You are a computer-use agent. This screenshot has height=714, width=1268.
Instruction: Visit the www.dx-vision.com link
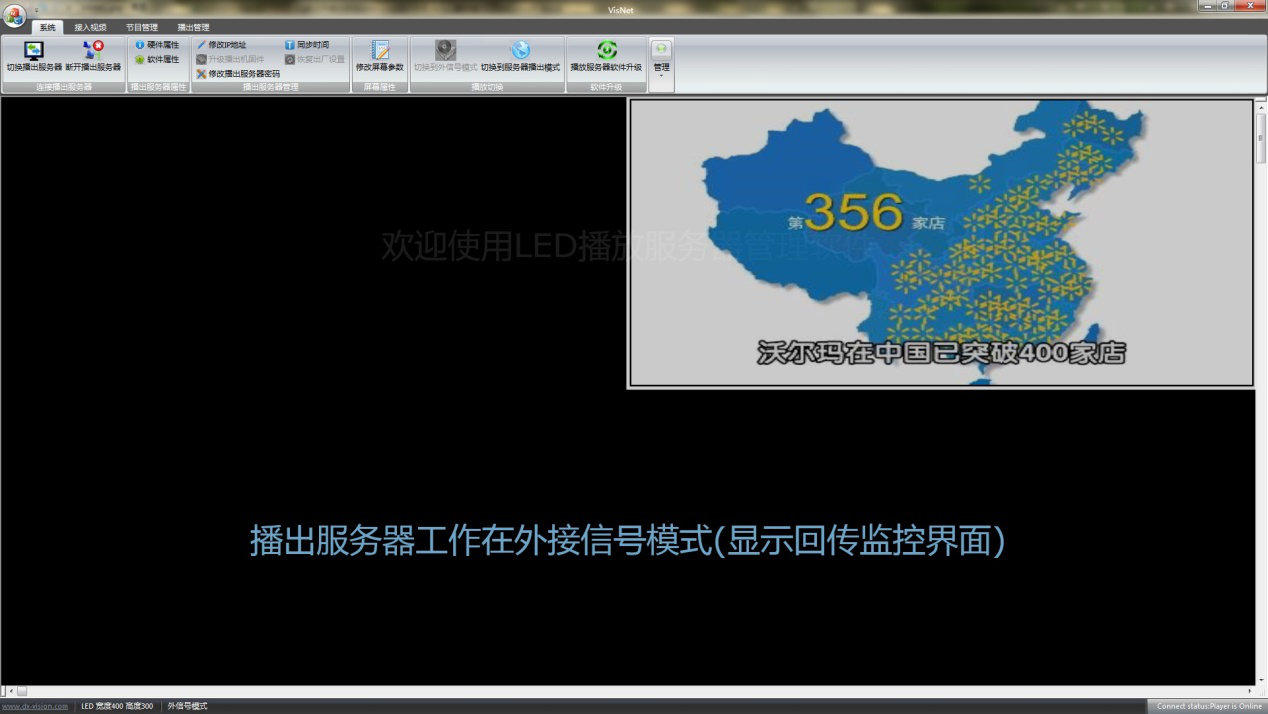coord(34,705)
